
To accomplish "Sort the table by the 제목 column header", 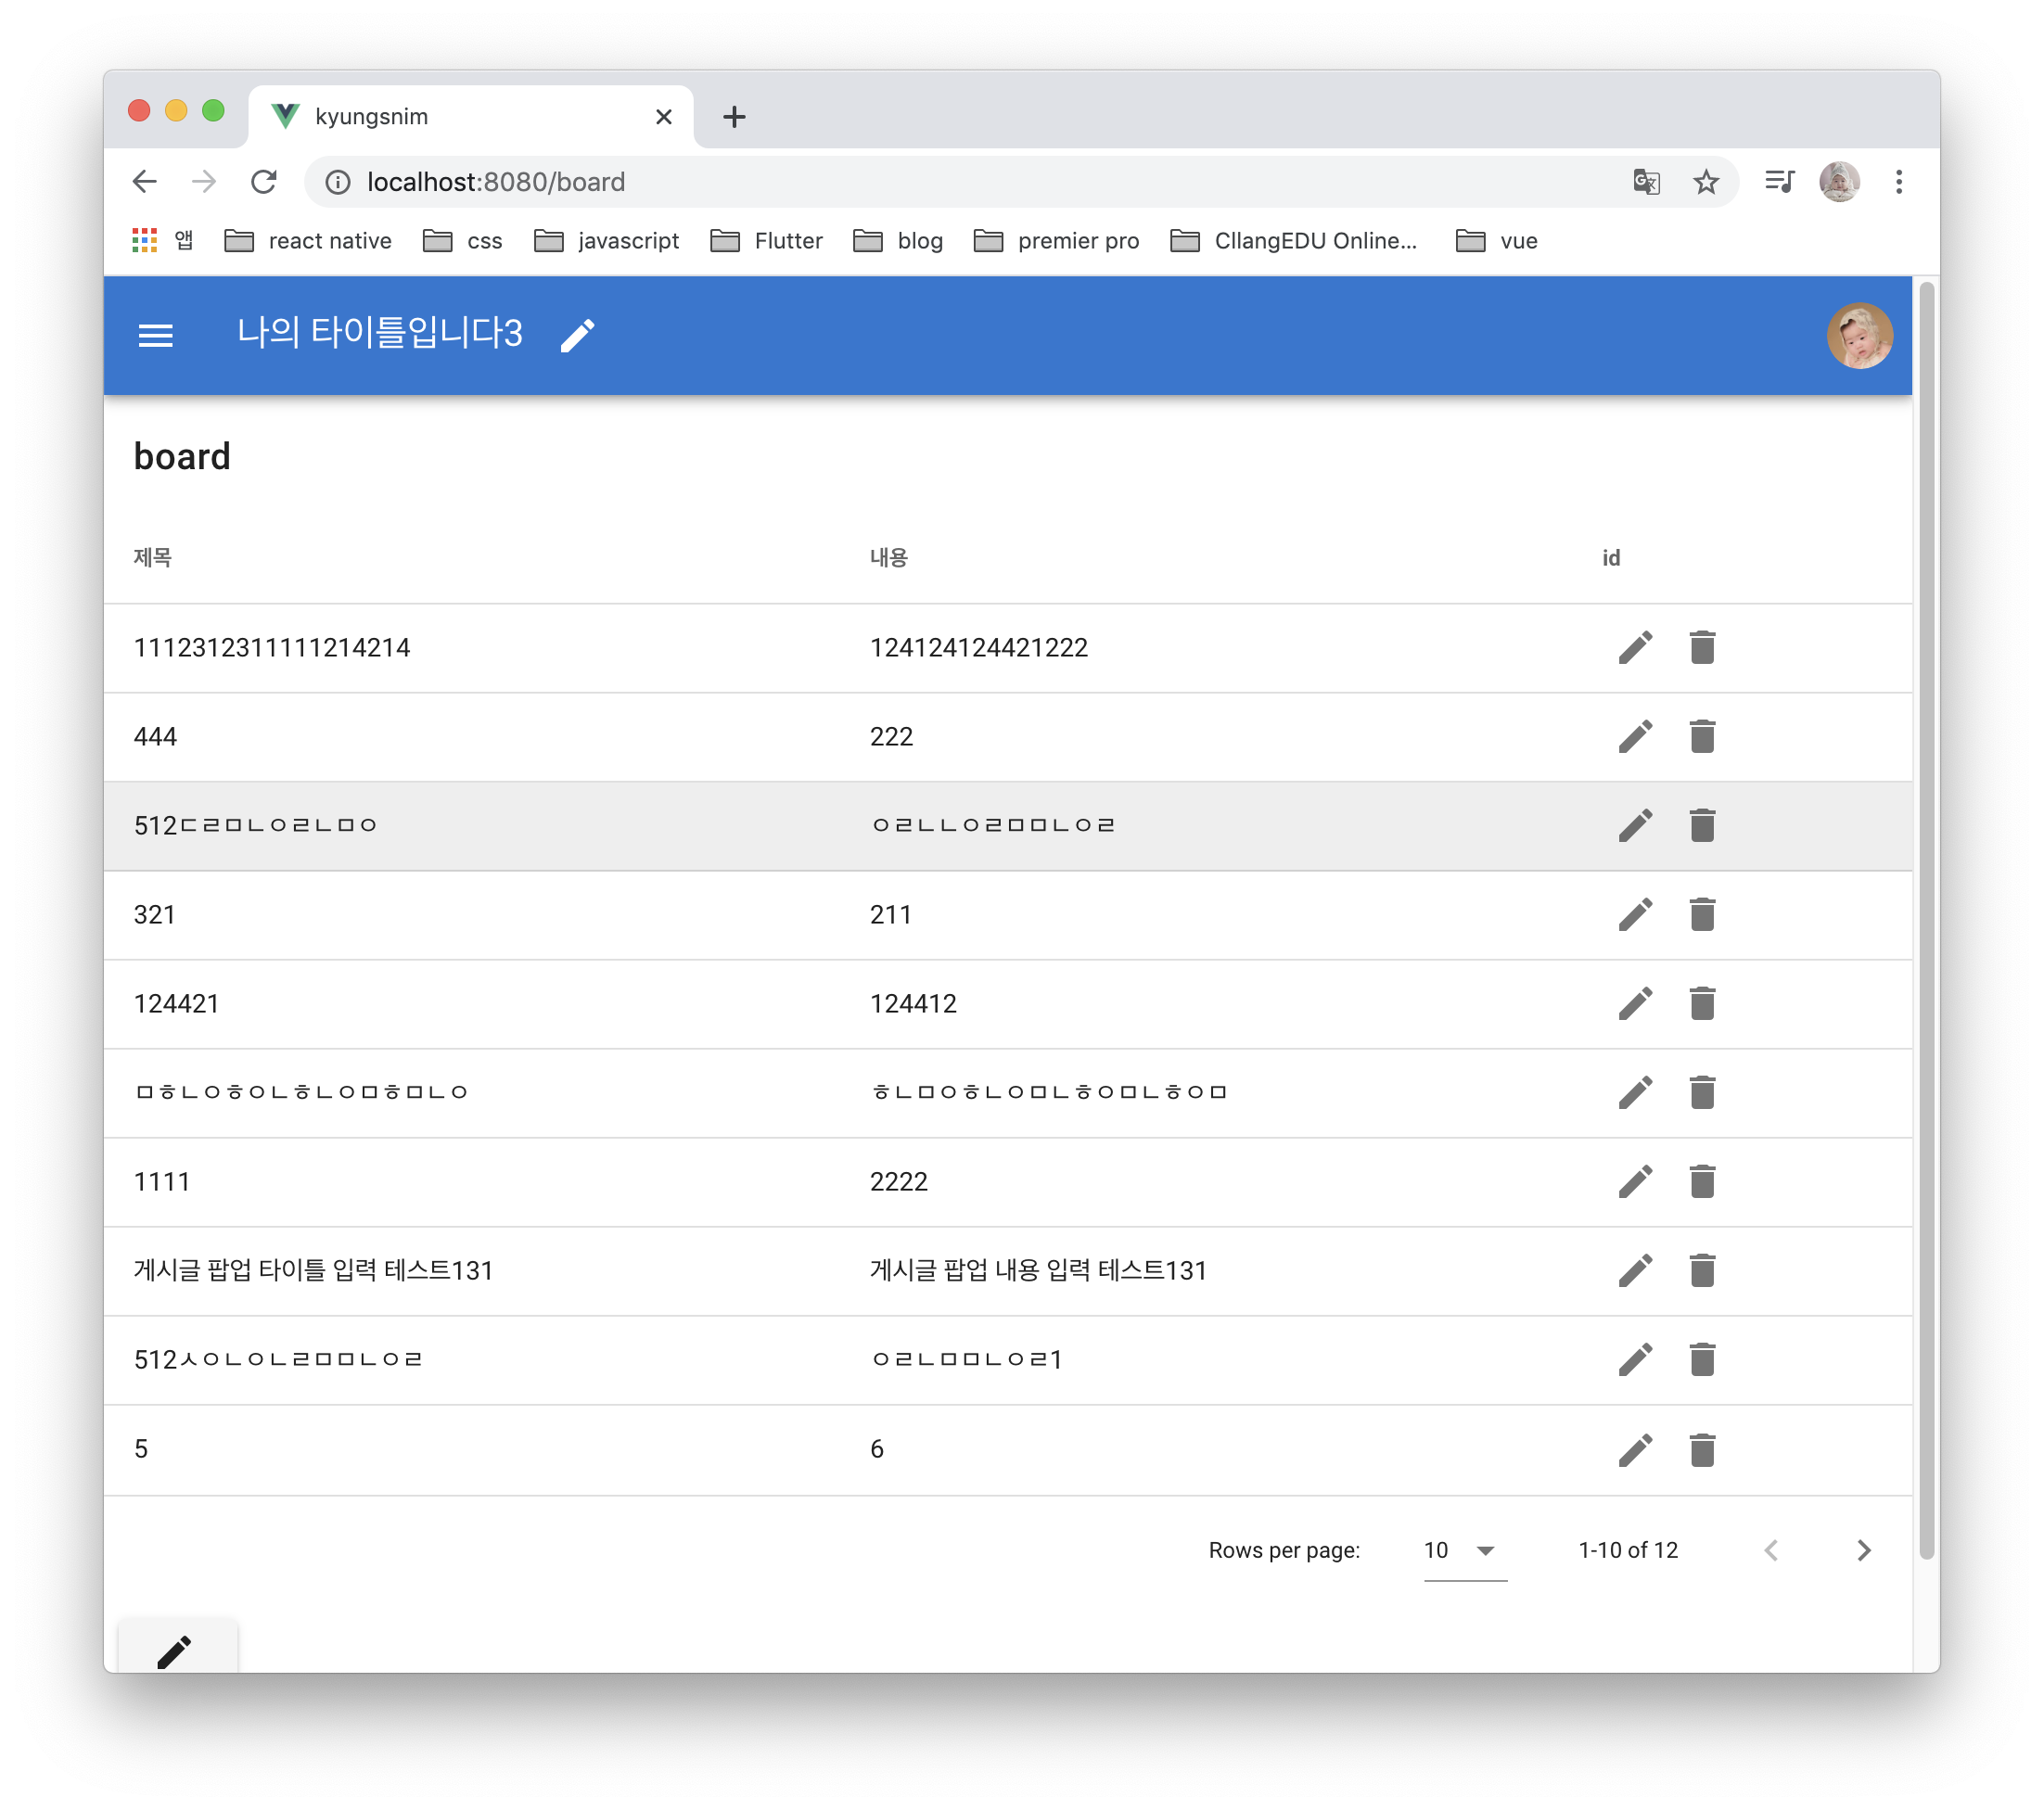I will coord(153,558).
